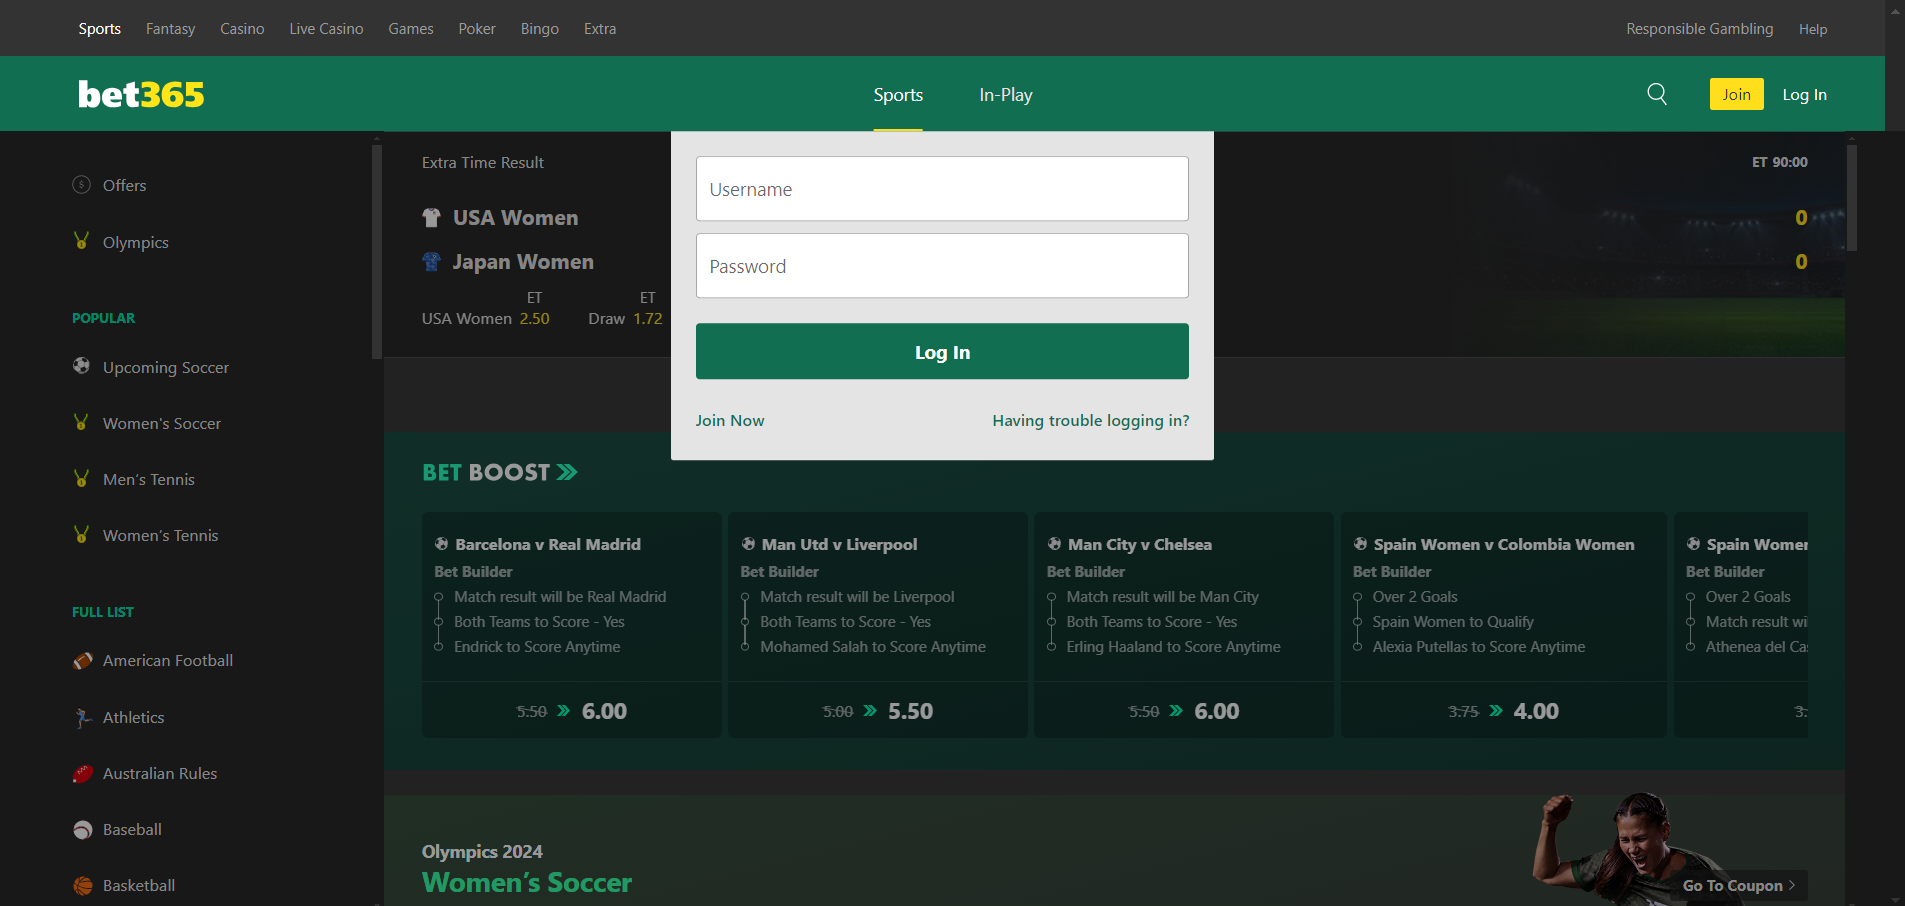
Task: Select the Upcoming Soccer ball icon
Action: point(81,366)
